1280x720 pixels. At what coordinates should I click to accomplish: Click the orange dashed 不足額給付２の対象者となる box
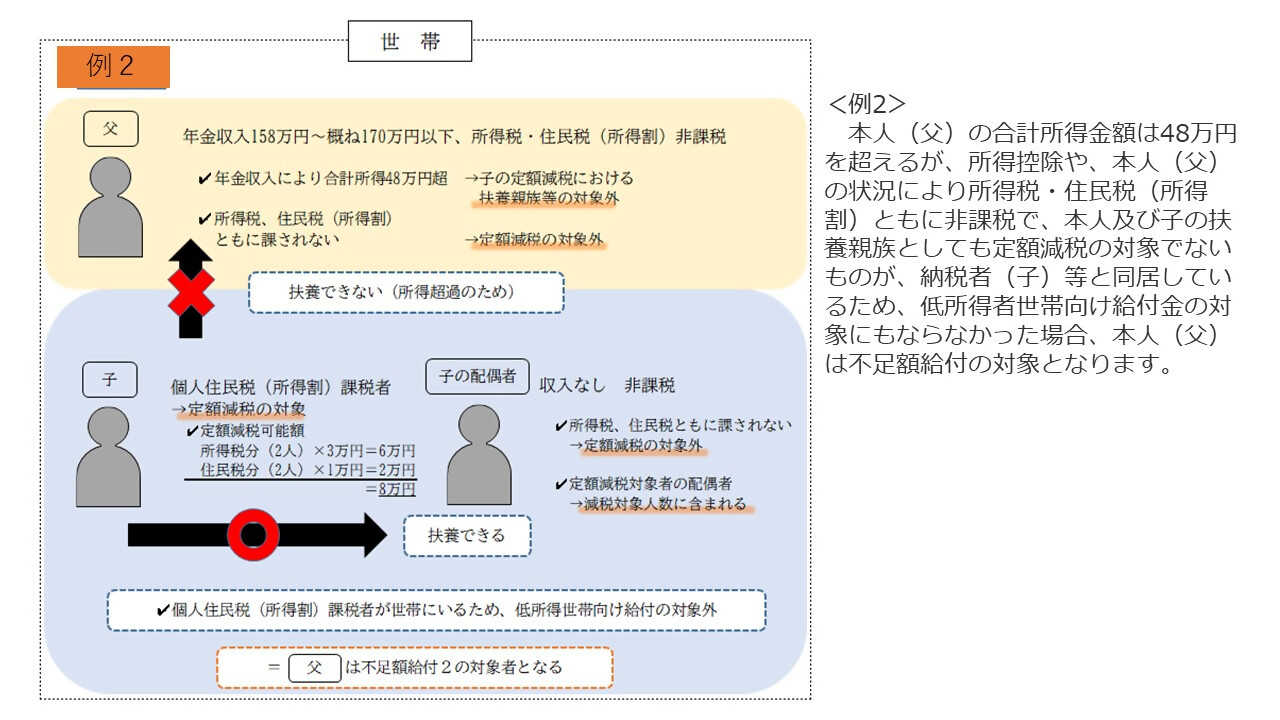click(414, 667)
